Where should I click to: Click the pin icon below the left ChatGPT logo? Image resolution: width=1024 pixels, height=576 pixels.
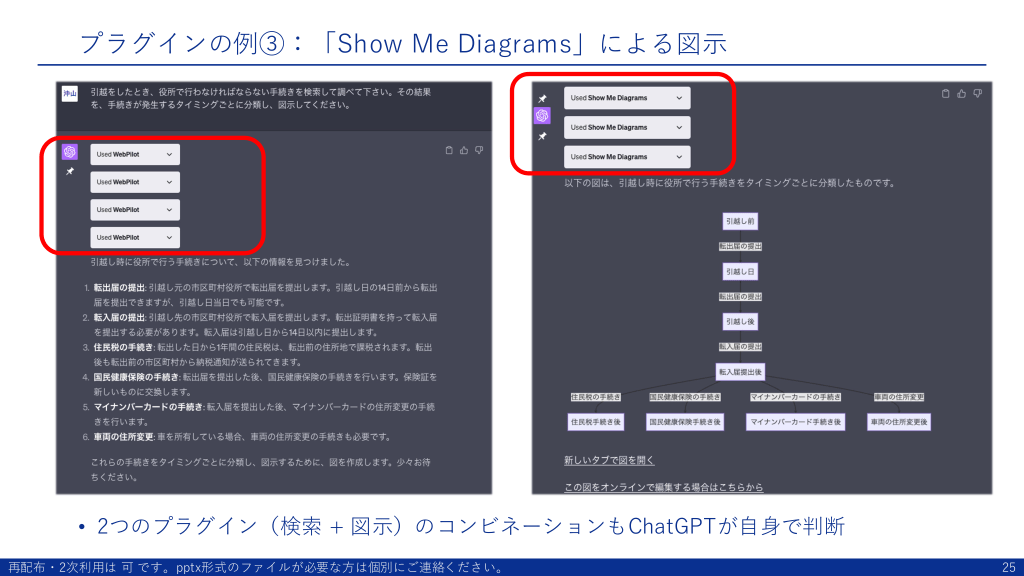coord(70,172)
